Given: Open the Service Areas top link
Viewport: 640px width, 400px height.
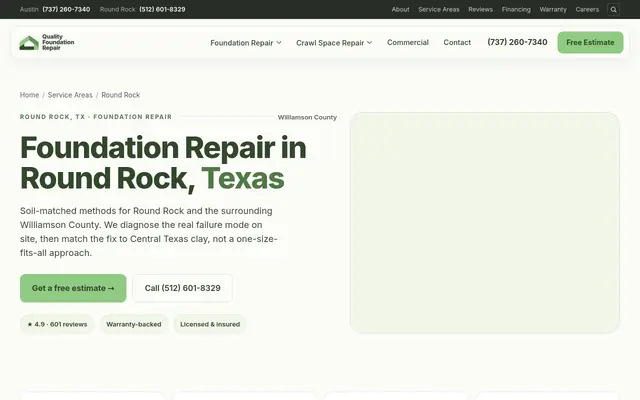Looking at the screenshot, I should tap(439, 9).
